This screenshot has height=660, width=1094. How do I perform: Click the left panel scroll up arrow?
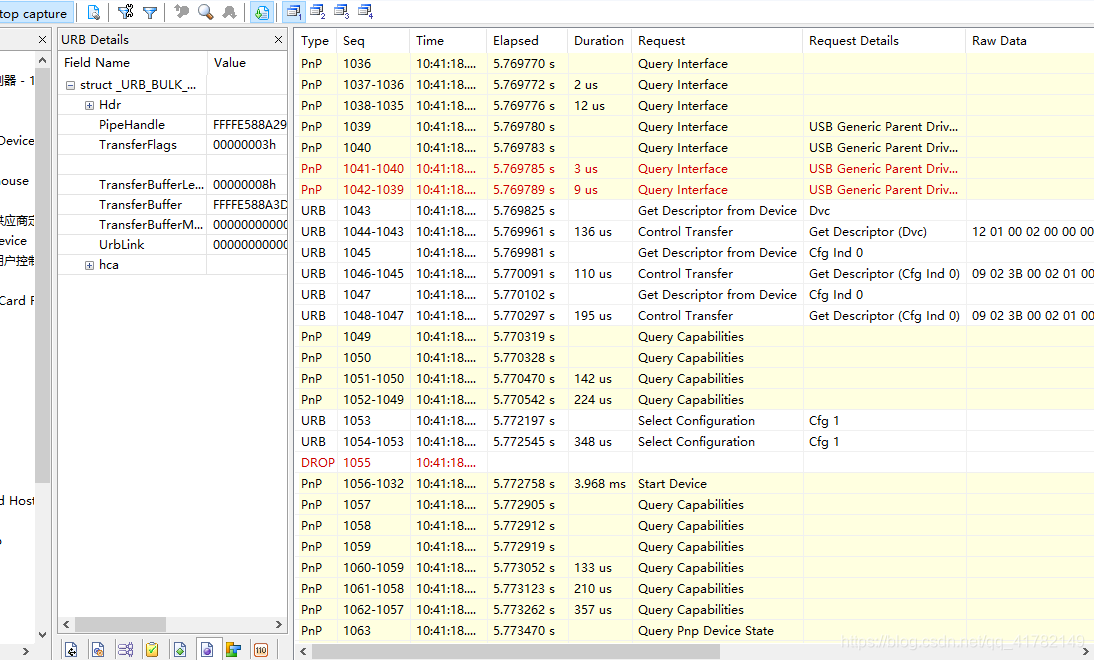coord(43,61)
